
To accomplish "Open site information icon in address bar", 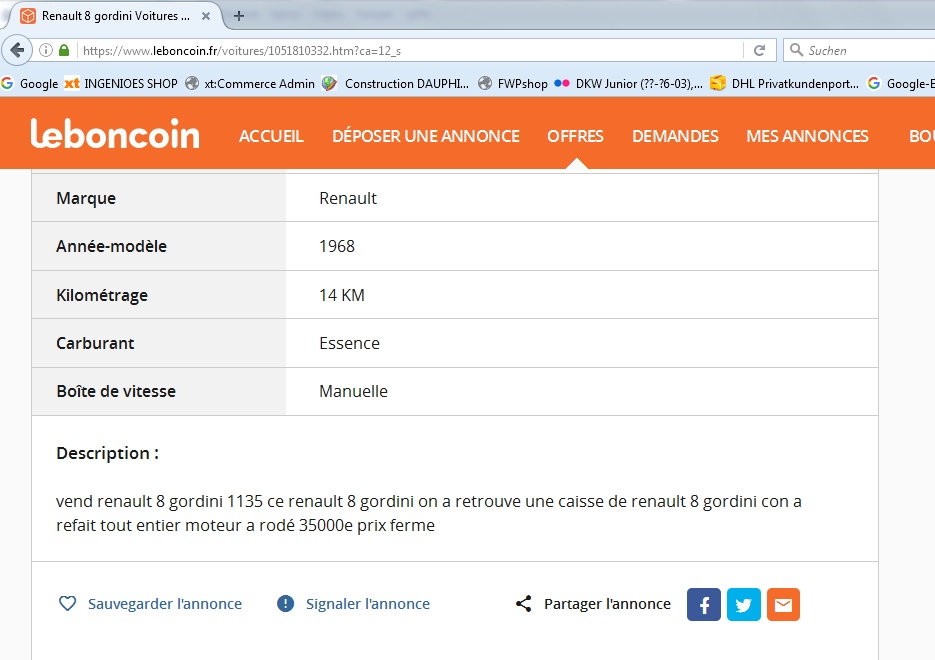I will (46, 51).
